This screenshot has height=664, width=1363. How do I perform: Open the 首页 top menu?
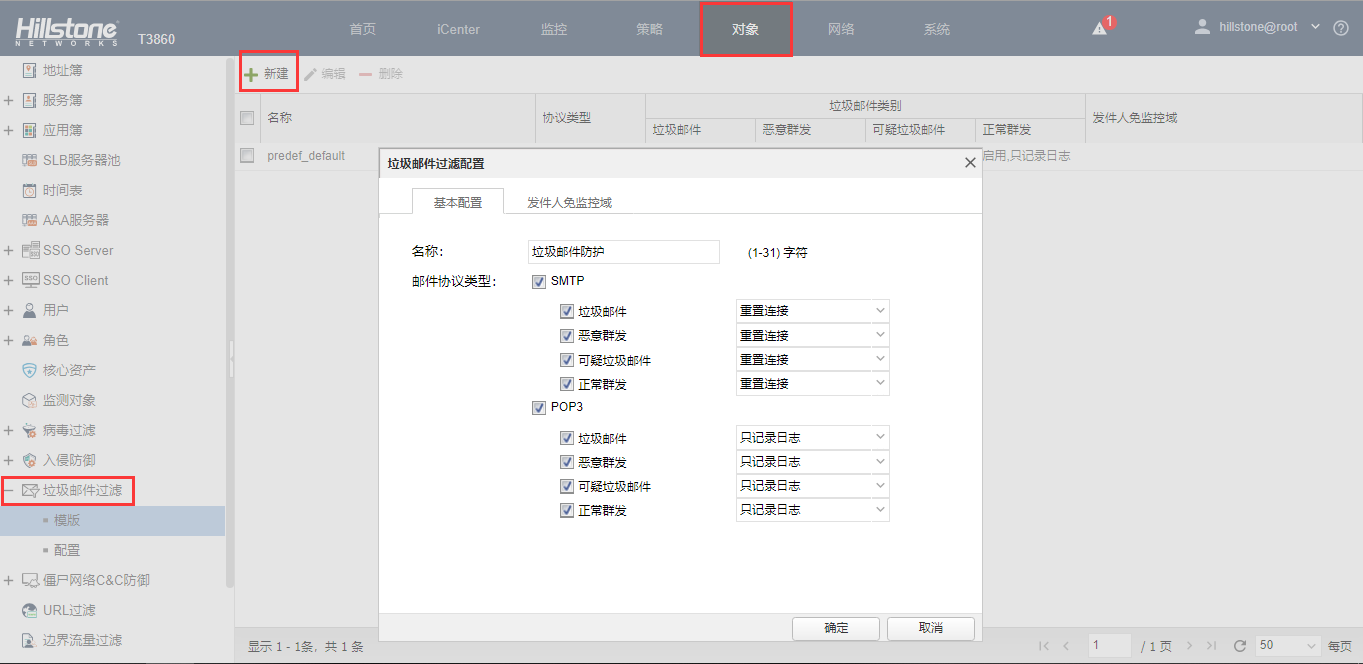[363, 29]
